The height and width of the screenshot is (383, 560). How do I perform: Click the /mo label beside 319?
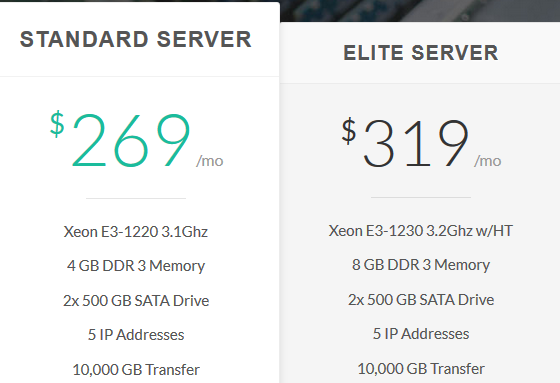pos(488,161)
